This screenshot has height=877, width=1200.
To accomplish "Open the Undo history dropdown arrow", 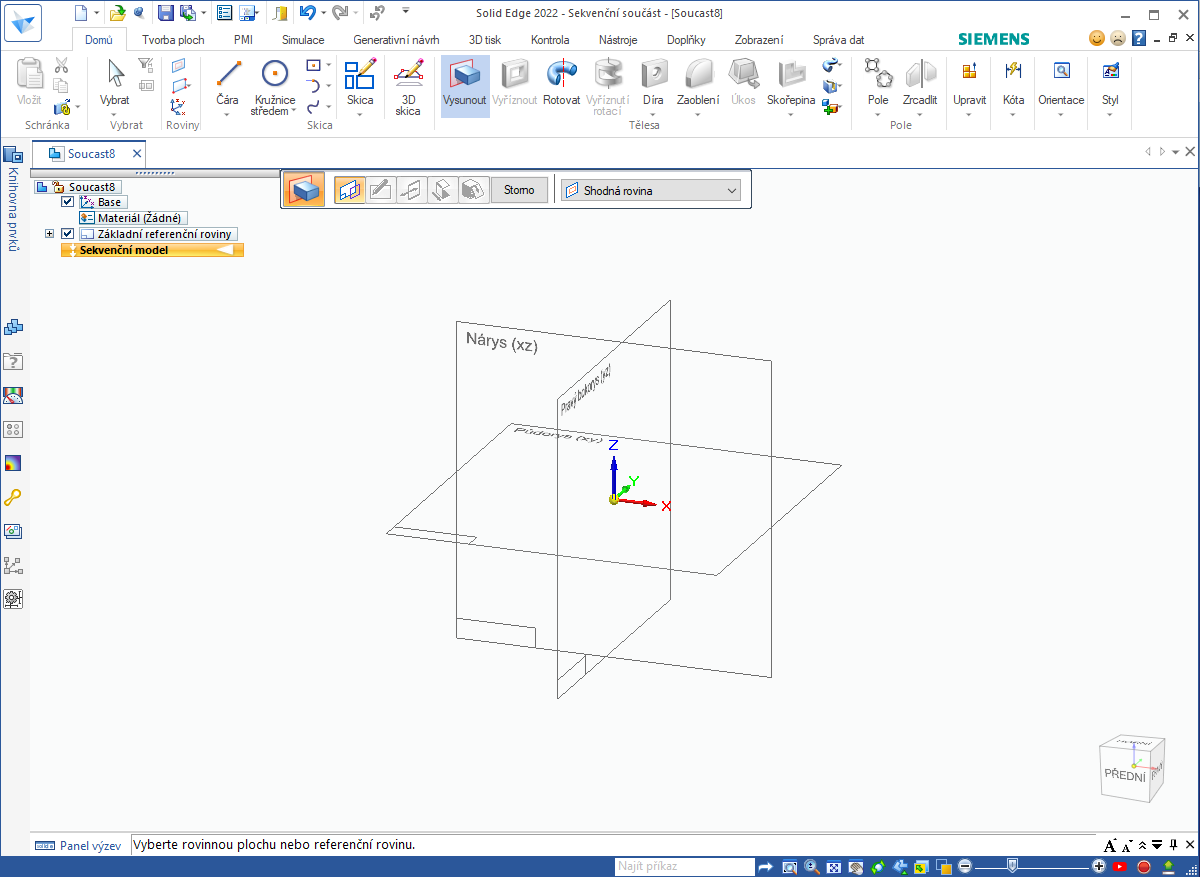I will [324, 13].
